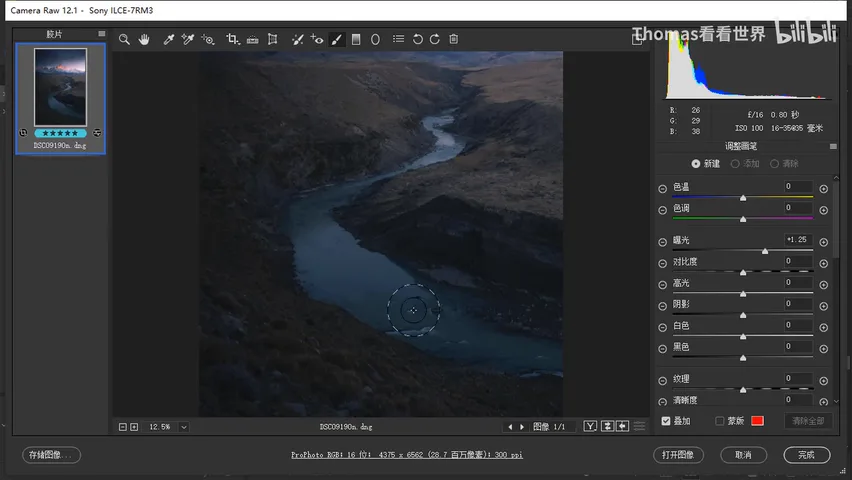Screen dimensions: 852x480
Task: Zoom in with the plus button
Action: click(x=134, y=427)
